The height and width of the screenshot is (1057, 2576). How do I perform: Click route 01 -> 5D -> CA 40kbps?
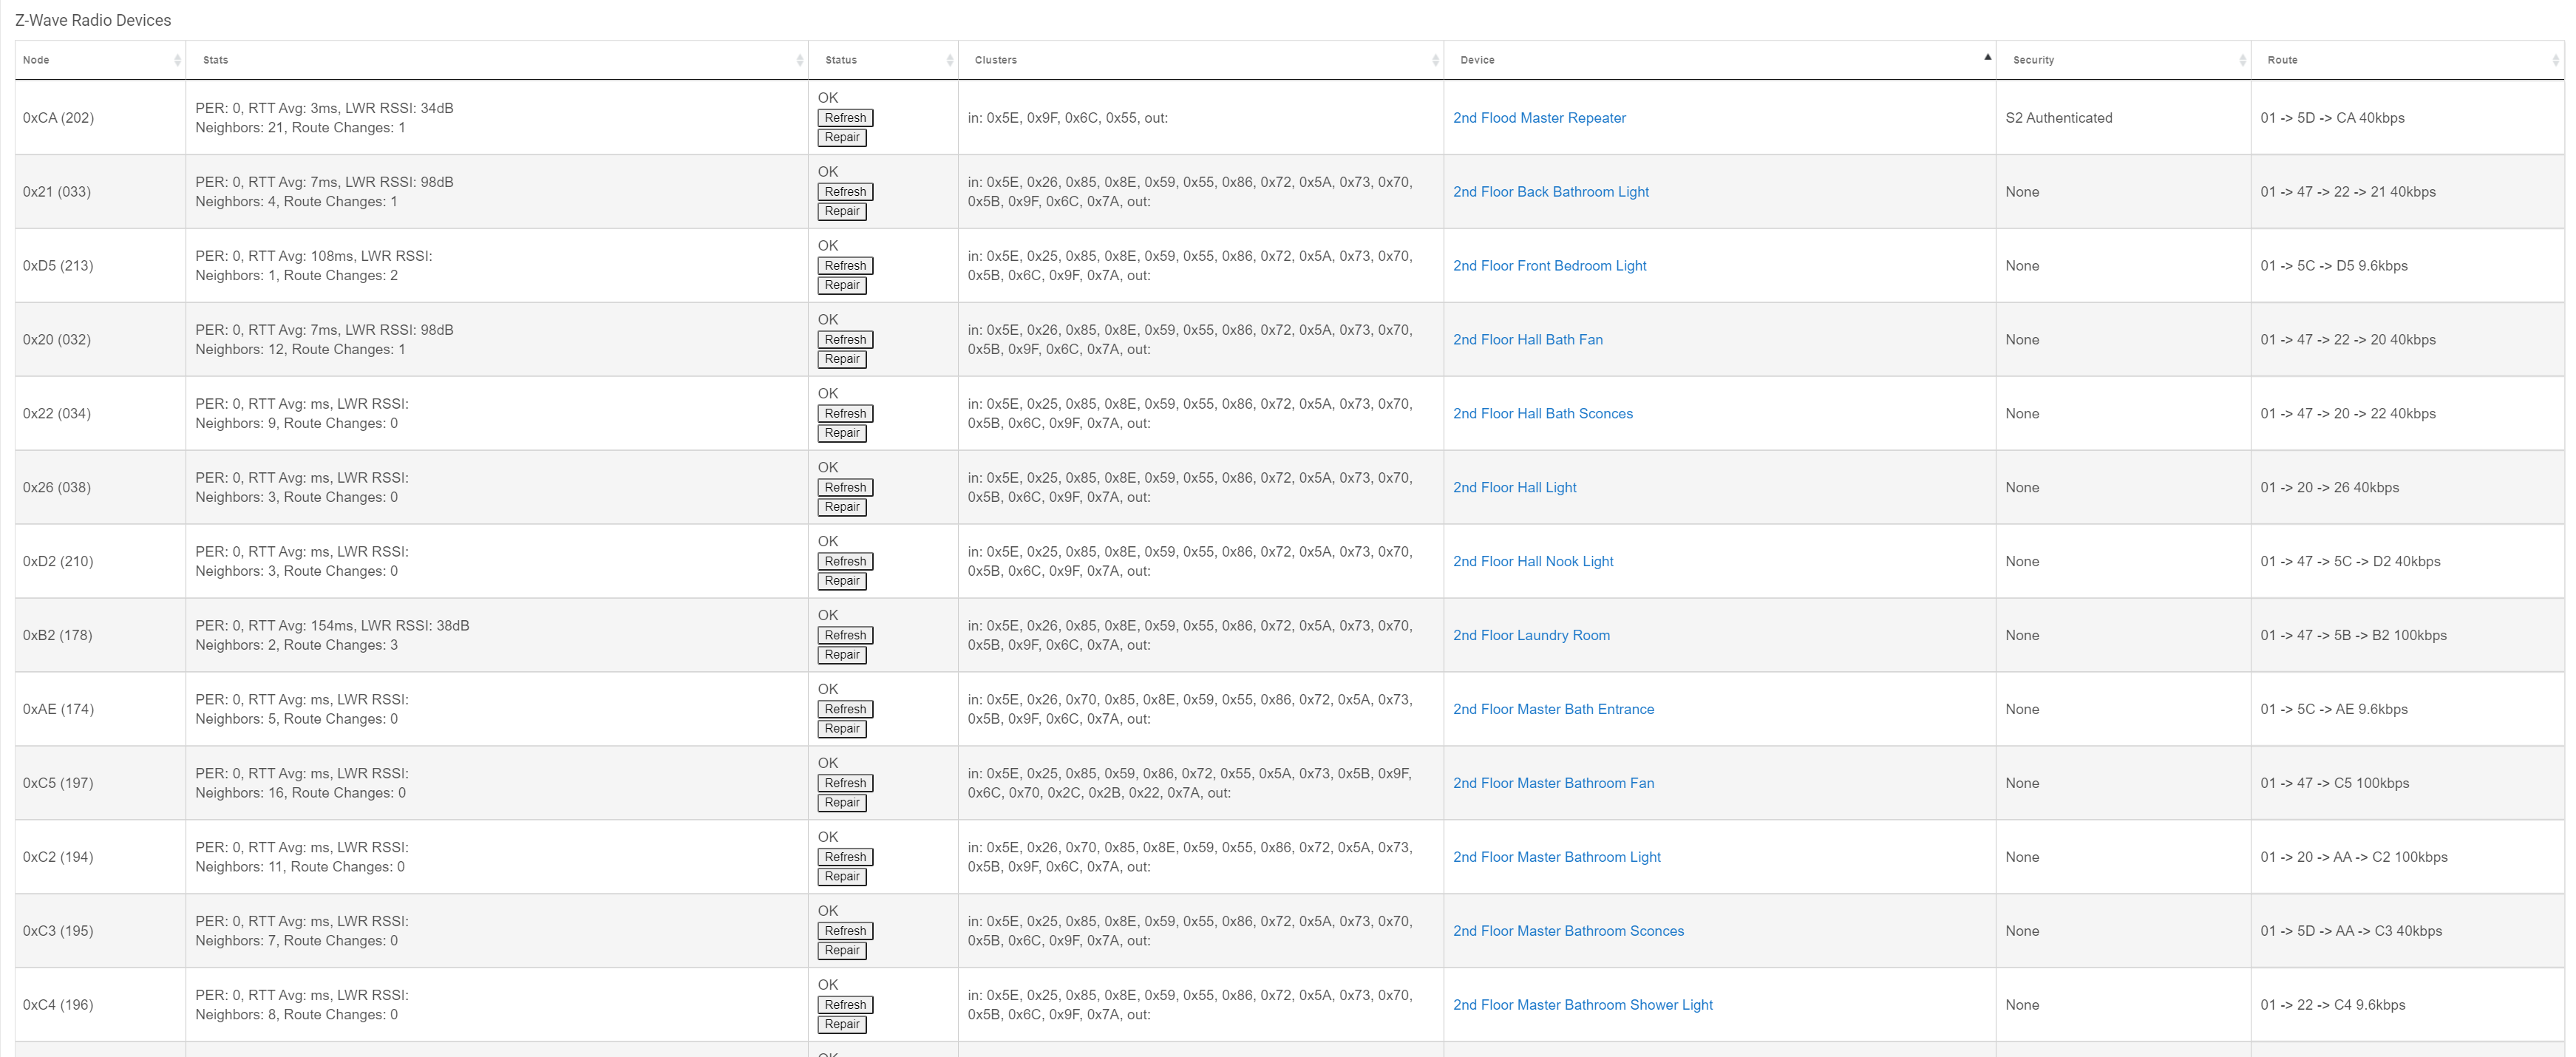point(2332,118)
